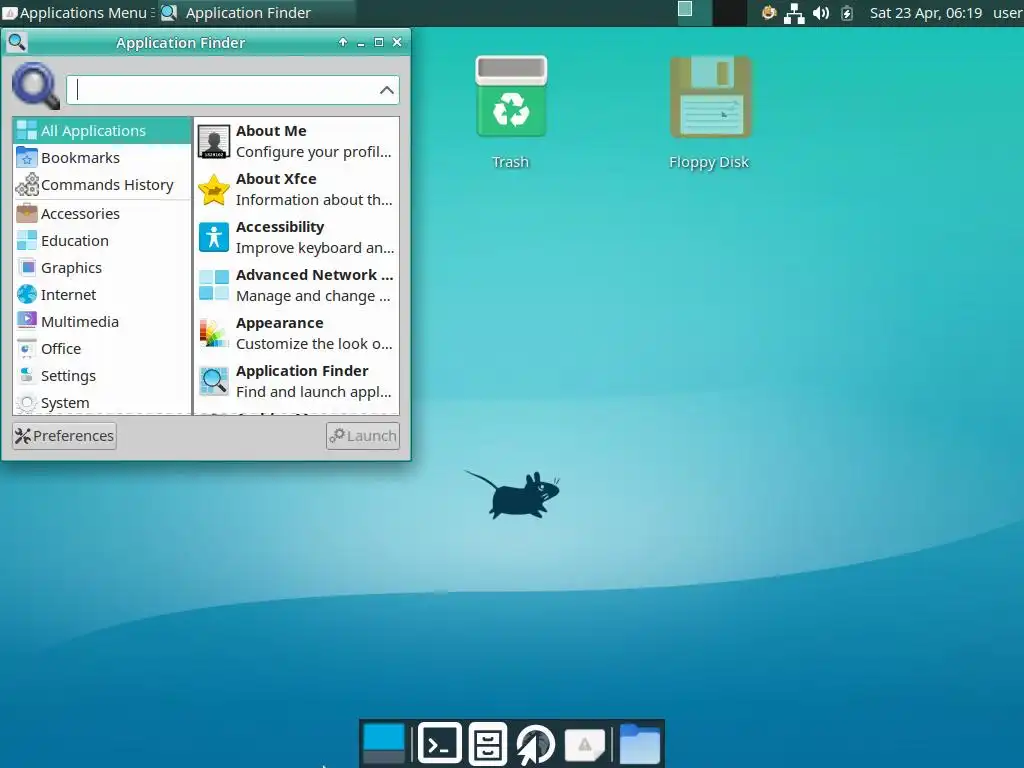Click the notification tray icon beside network
The width and height of the screenshot is (1024, 768).
[769, 12]
